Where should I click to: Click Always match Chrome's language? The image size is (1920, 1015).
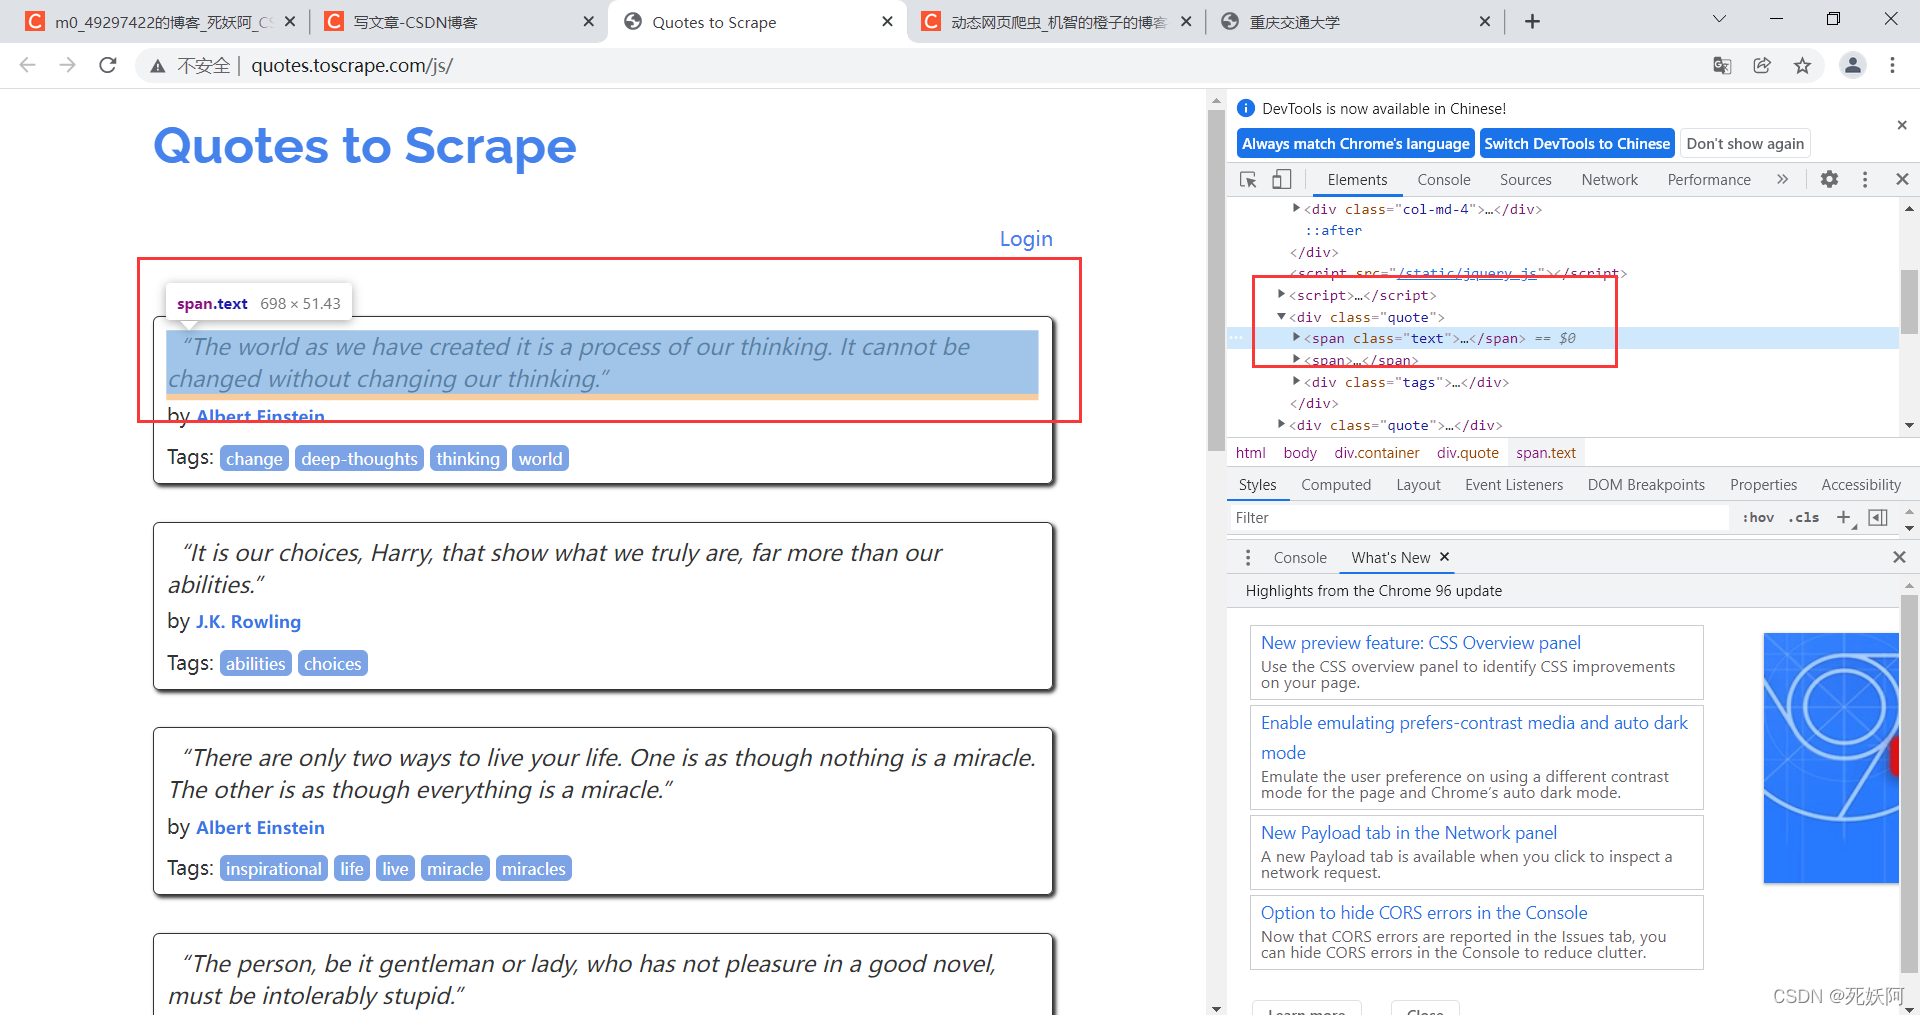coord(1355,143)
